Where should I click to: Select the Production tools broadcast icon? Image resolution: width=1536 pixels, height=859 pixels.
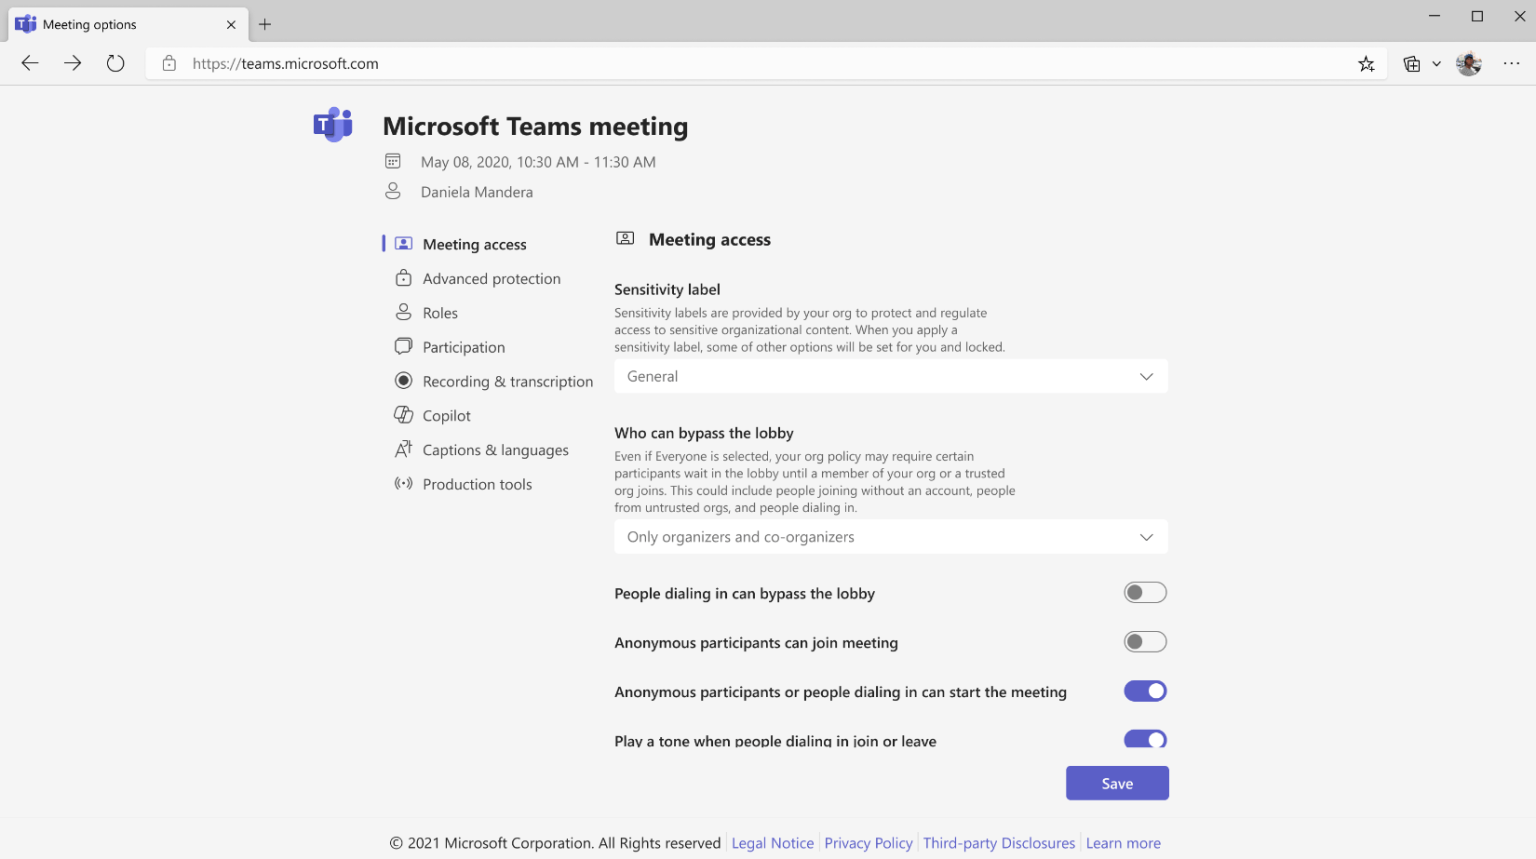pyautogui.click(x=403, y=483)
